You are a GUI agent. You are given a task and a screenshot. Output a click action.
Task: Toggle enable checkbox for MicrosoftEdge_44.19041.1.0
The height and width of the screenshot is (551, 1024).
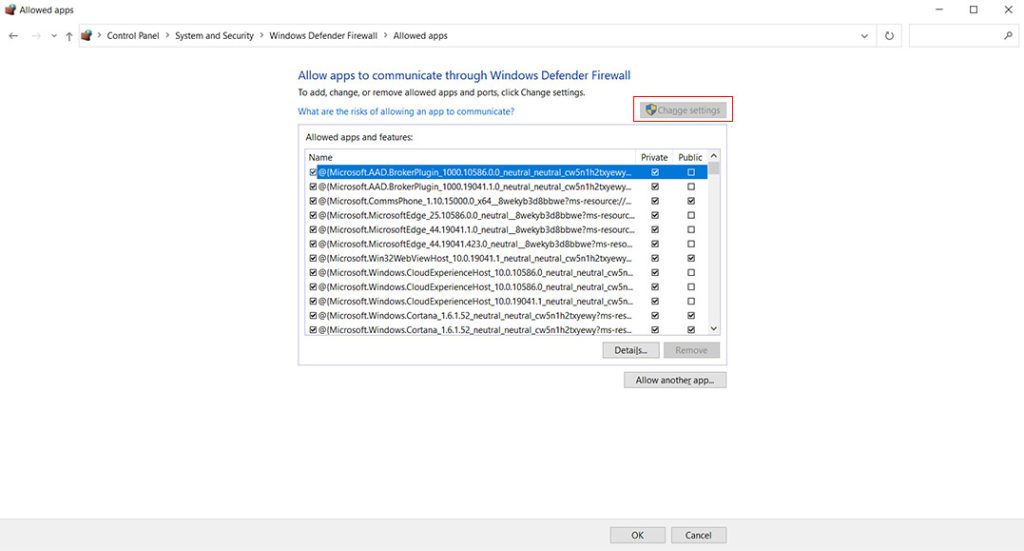(313, 230)
